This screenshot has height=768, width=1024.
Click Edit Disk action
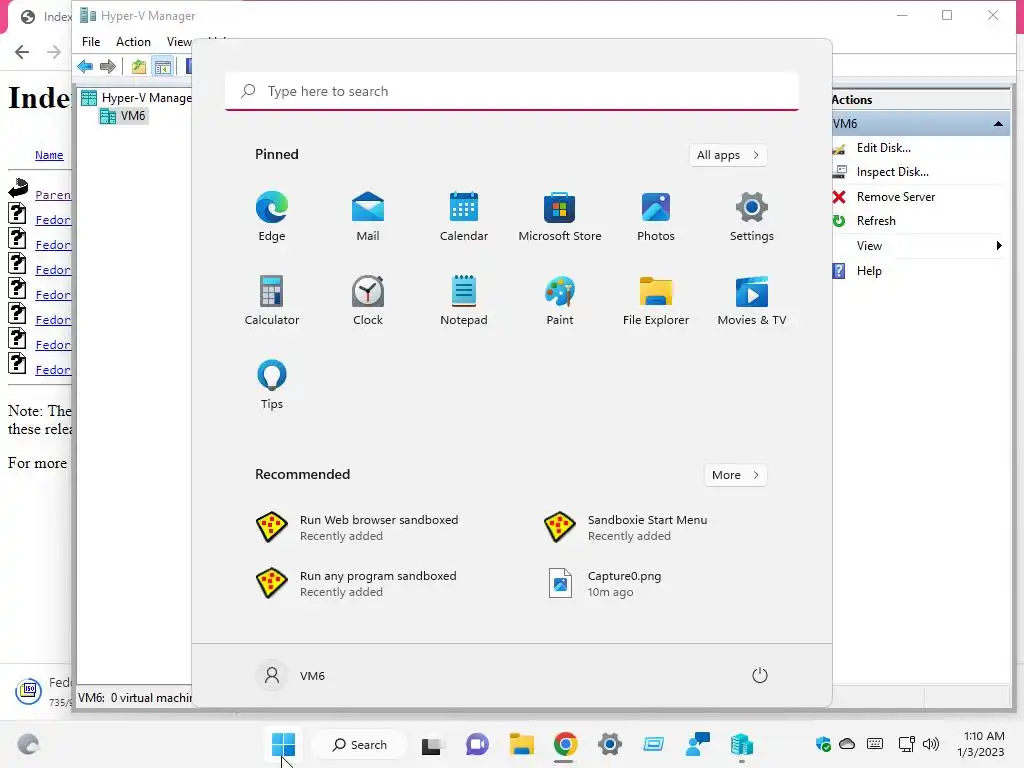click(883, 148)
